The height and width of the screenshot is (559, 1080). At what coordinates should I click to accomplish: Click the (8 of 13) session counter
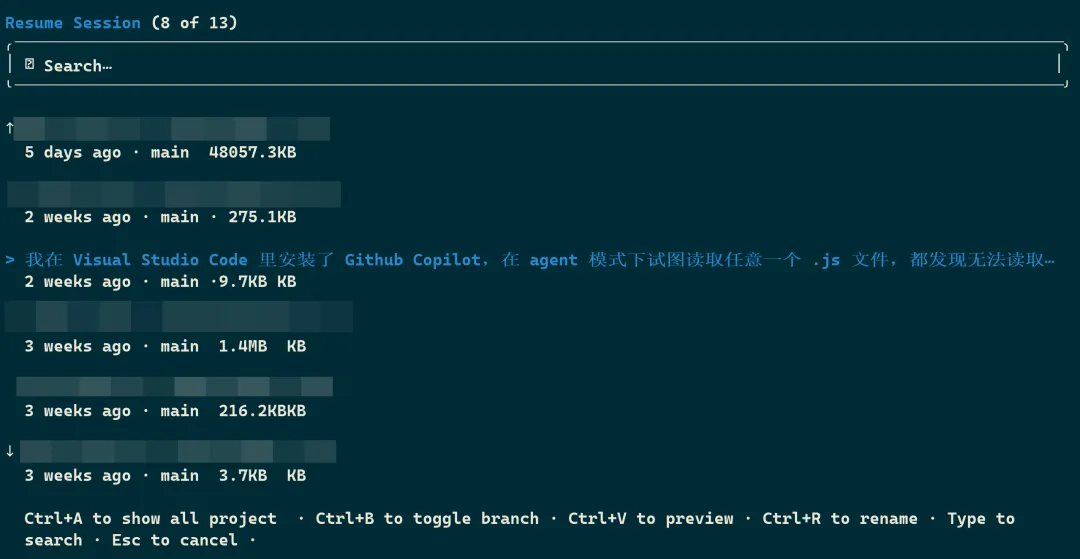coord(194,22)
